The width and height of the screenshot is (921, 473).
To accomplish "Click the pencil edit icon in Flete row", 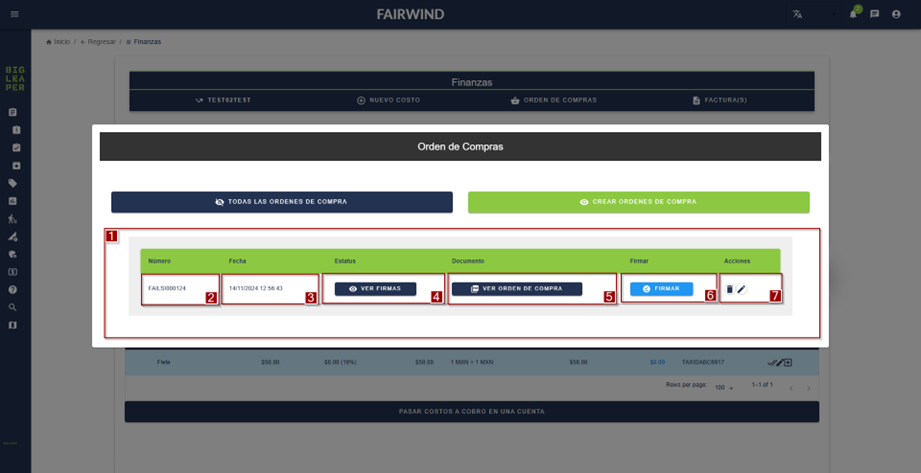I will pyautogui.click(x=779, y=363).
